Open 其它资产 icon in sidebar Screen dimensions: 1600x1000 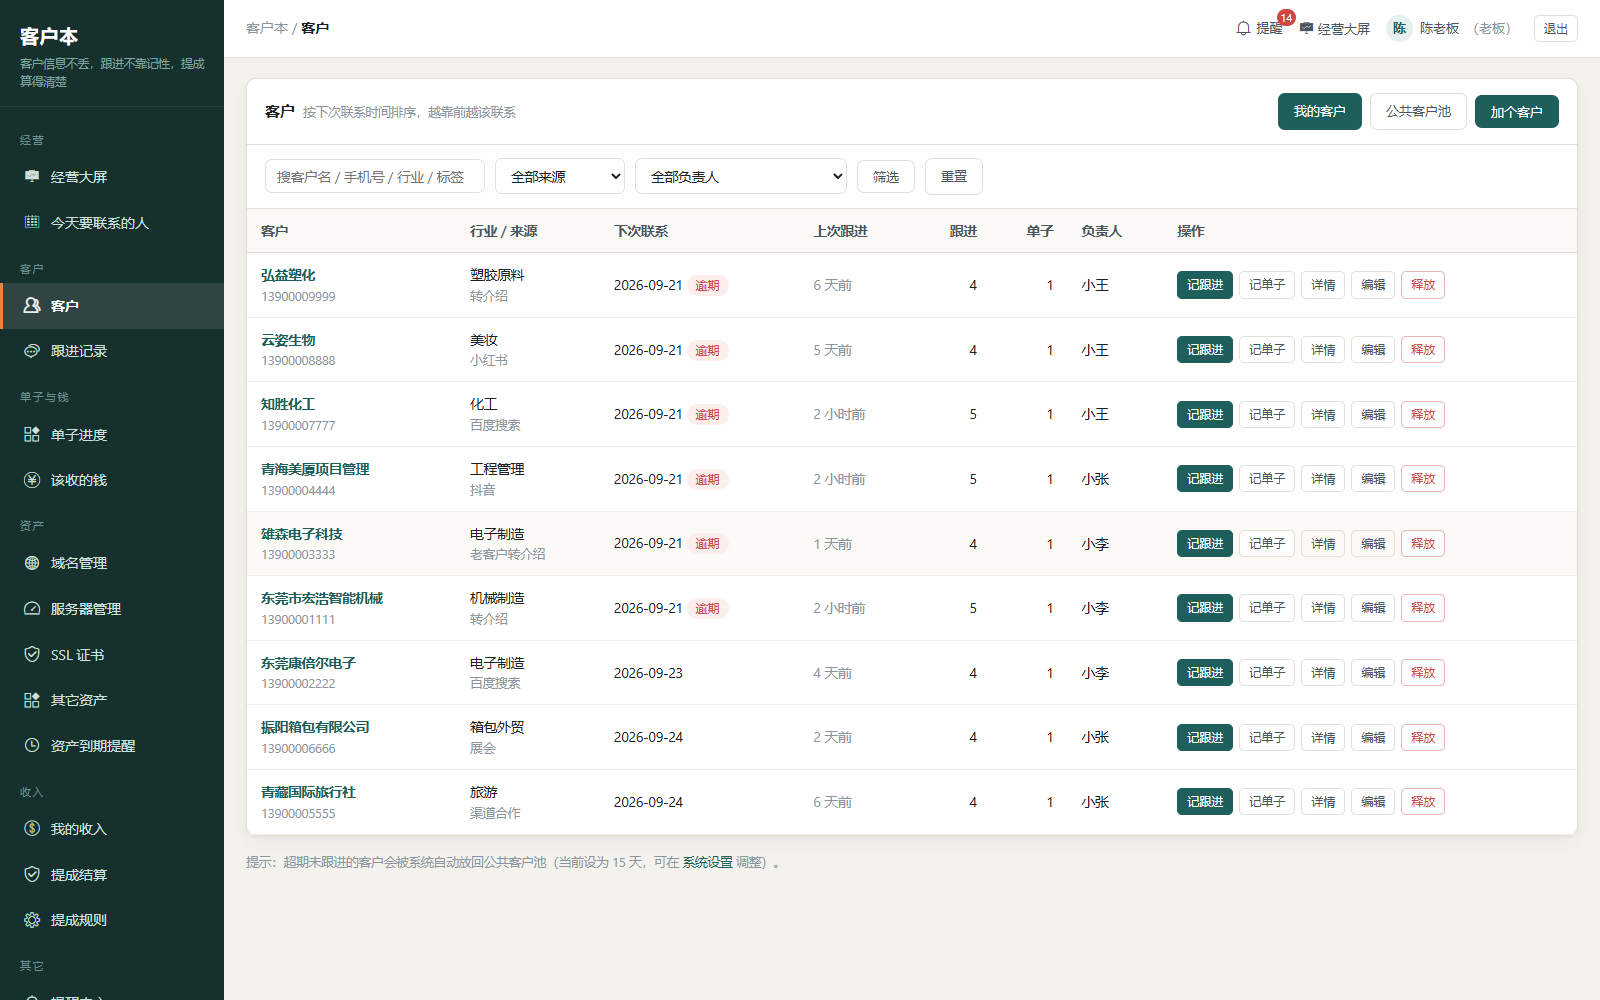[32, 700]
